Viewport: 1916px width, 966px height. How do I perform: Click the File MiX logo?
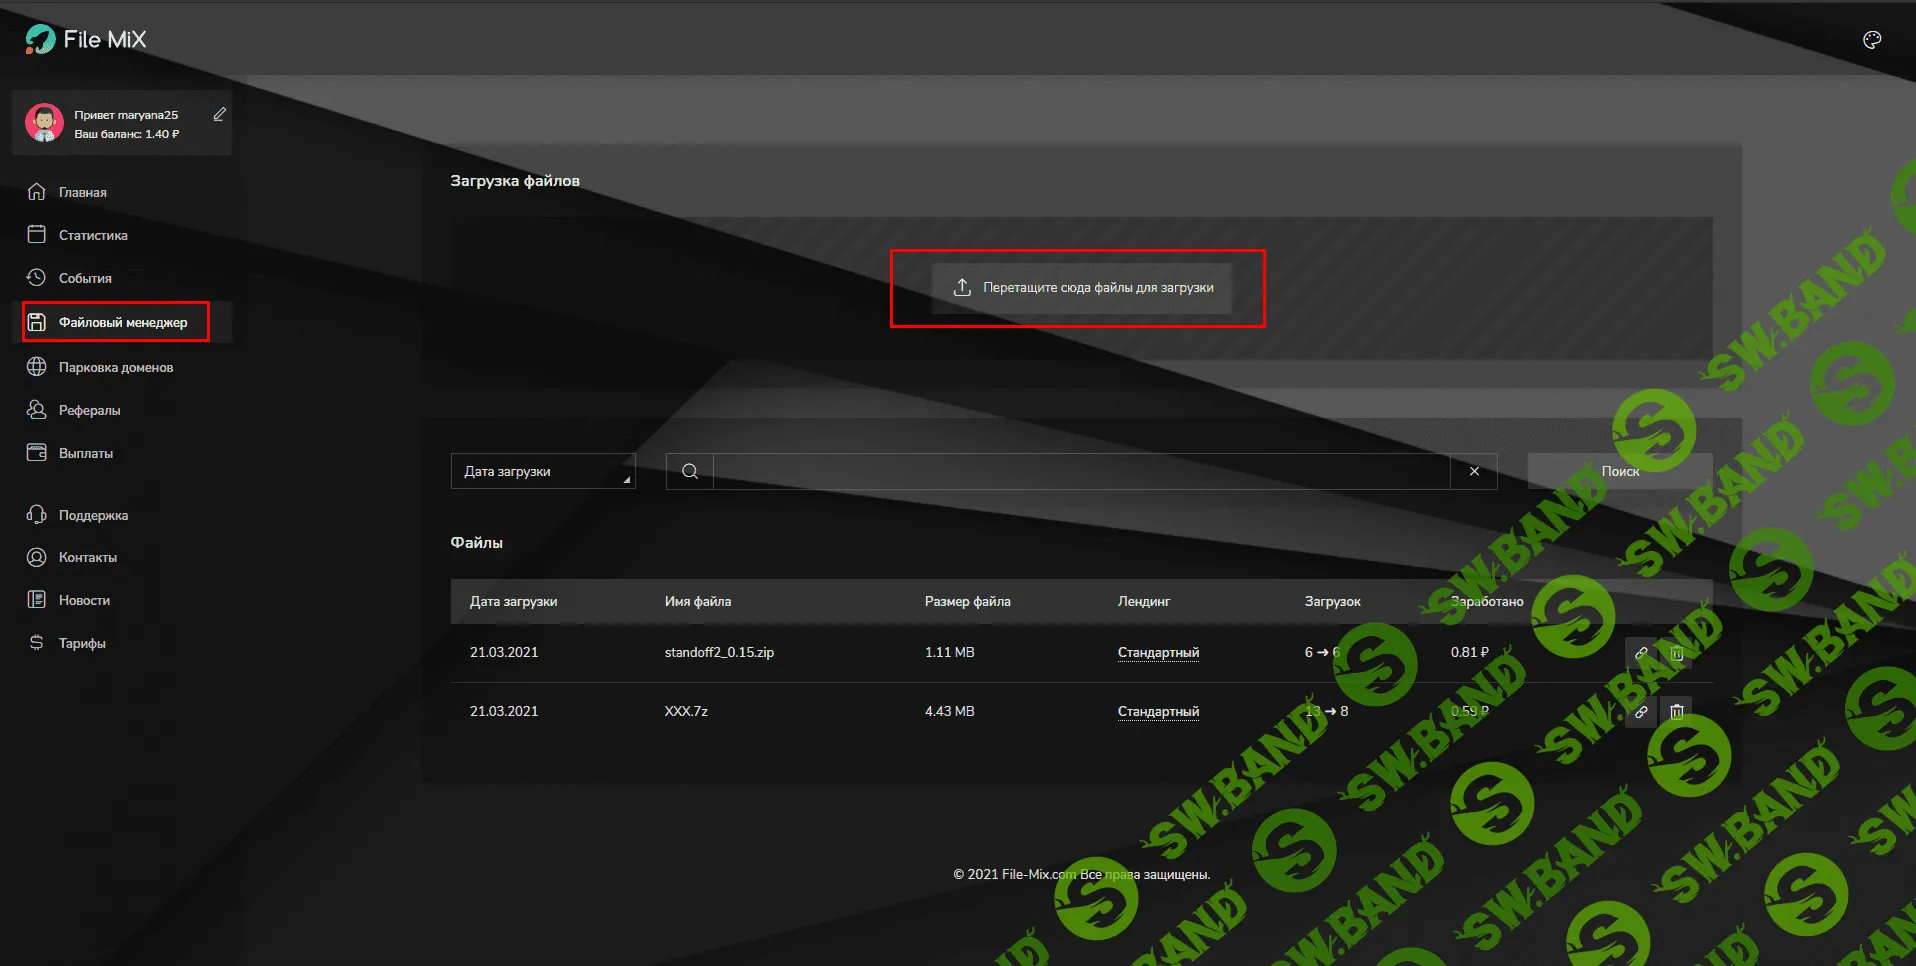[x=86, y=39]
